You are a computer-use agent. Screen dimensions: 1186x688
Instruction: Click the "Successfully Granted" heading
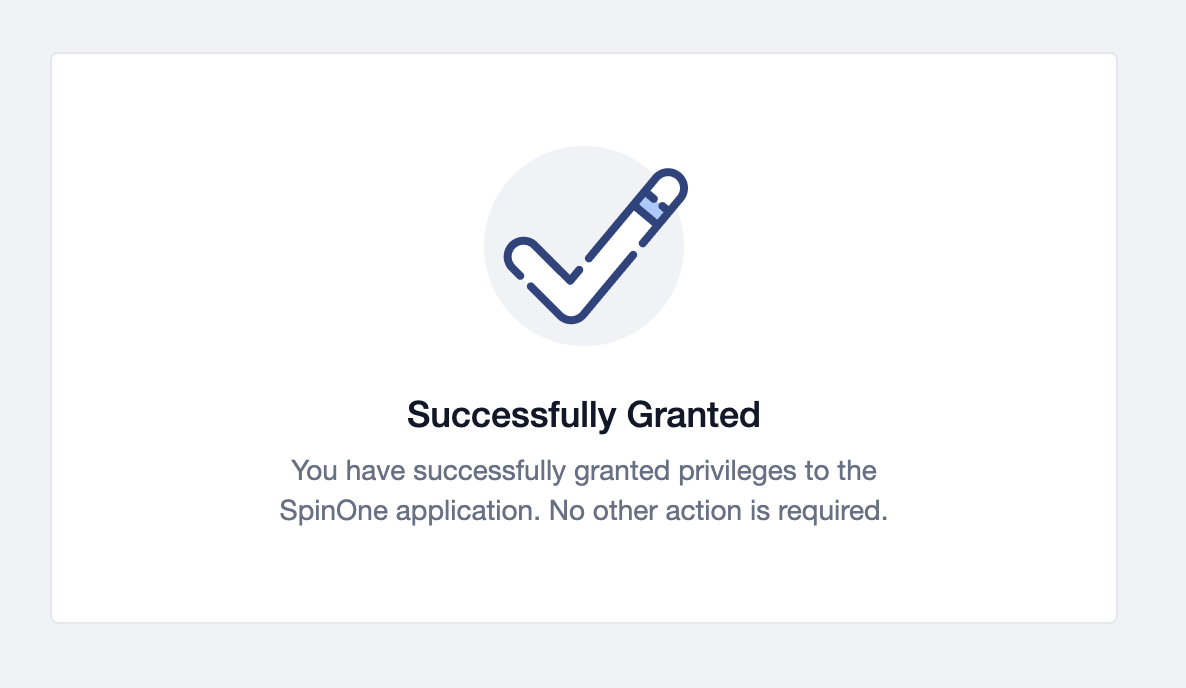click(584, 415)
